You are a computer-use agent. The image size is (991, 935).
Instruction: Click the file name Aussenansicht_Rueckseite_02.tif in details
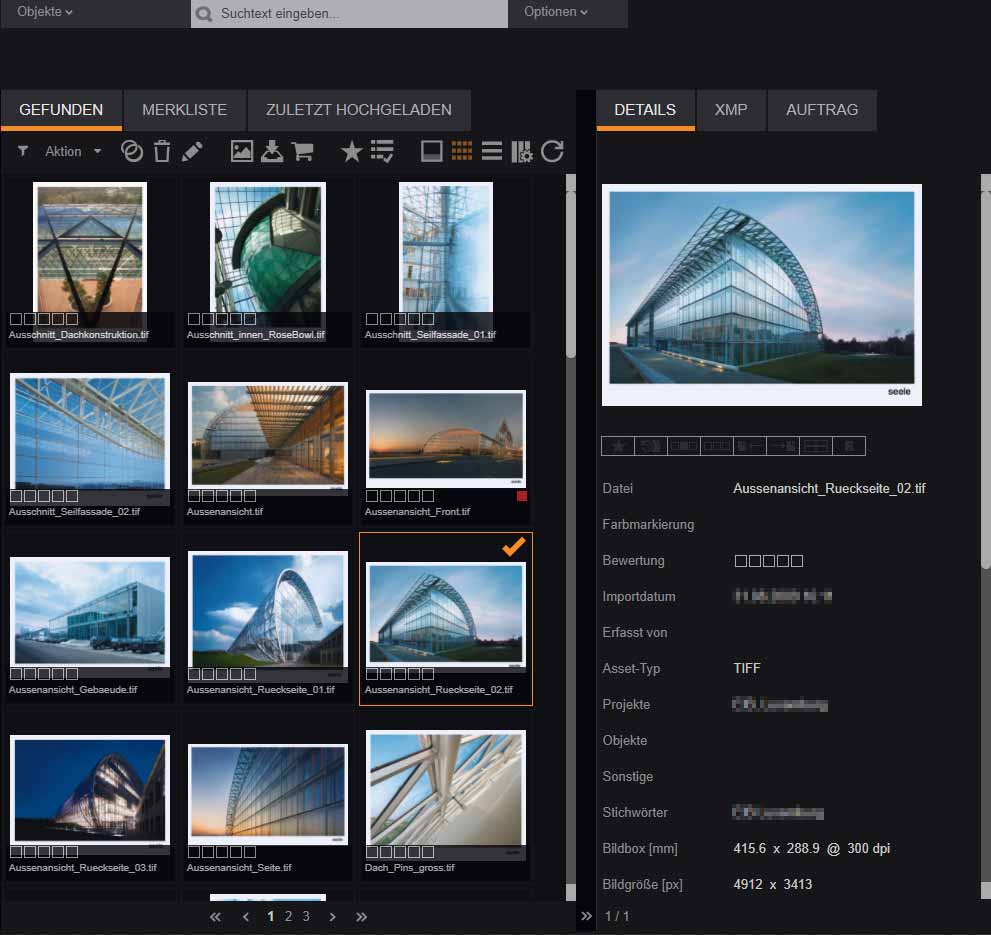pos(829,489)
